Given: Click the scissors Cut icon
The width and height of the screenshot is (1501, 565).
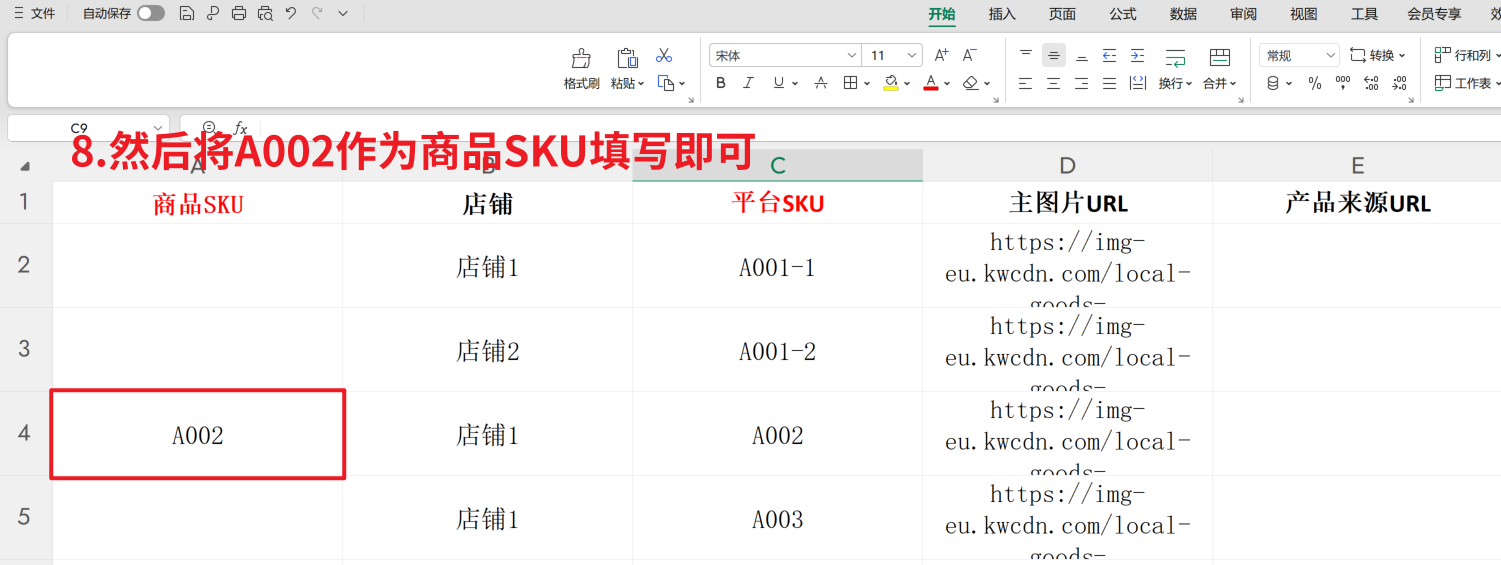Looking at the screenshot, I should pyautogui.click(x=664, y=56).
